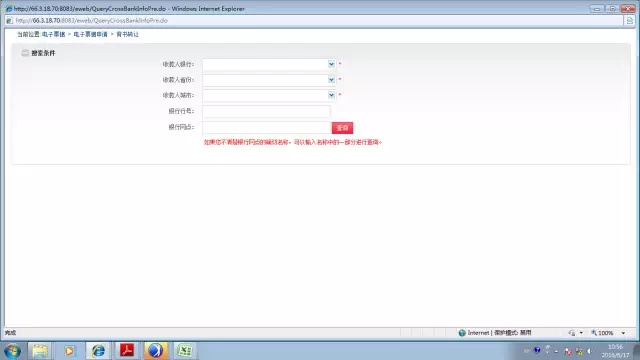640x360 pixels.
Task: Click the 搜索条件 panel header icon
Action: click(25, 53)
